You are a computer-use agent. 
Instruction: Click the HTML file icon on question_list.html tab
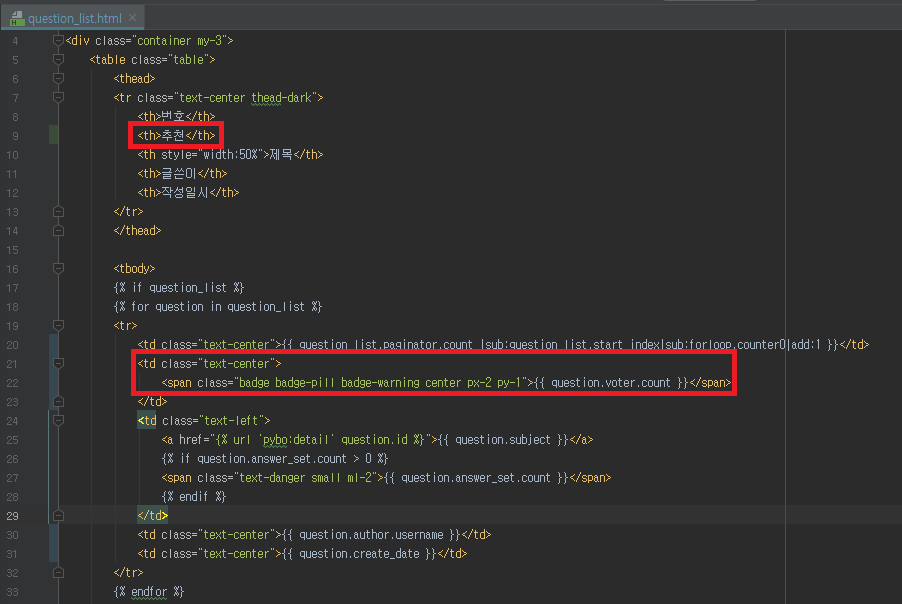click(x=17, y=18)
